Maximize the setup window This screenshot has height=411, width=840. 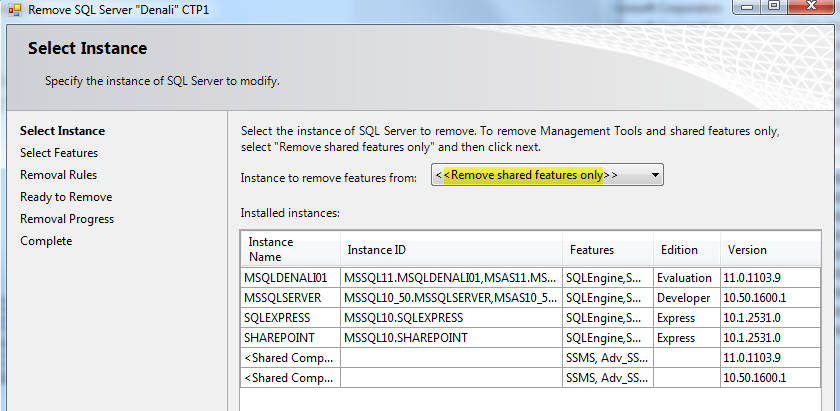pos(774,6)
